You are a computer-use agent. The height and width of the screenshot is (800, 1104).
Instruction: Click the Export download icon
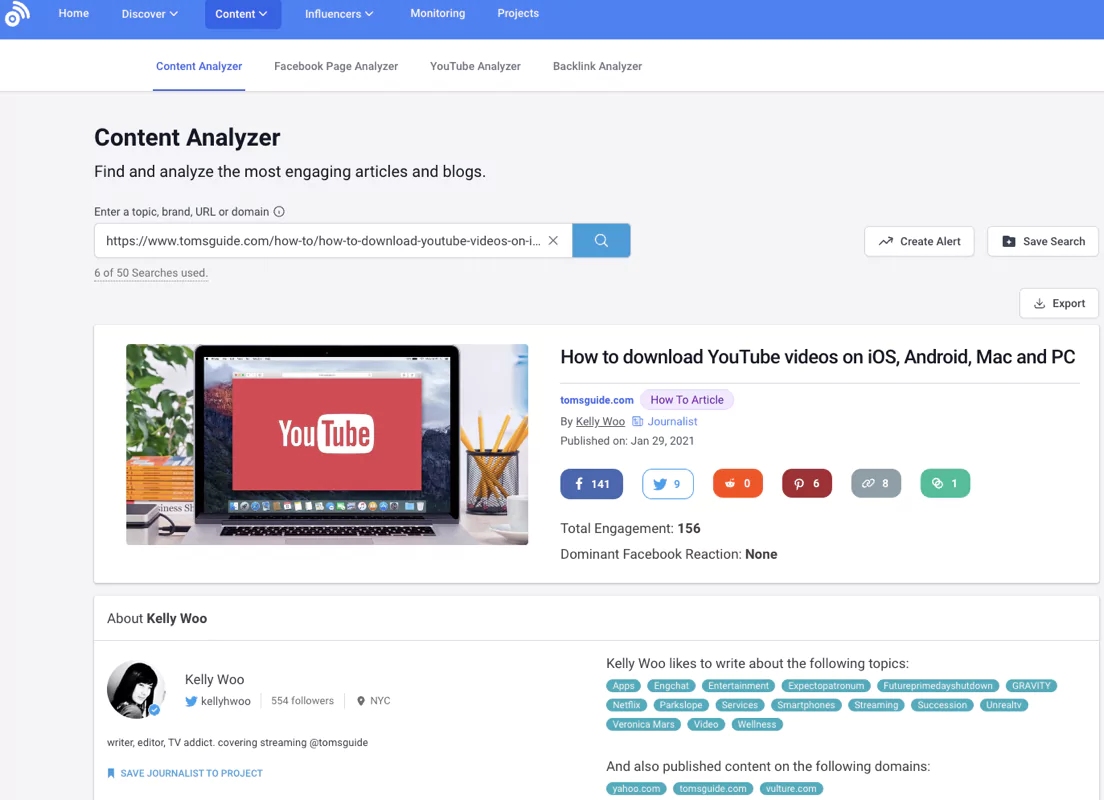(x=1040, y=303)
